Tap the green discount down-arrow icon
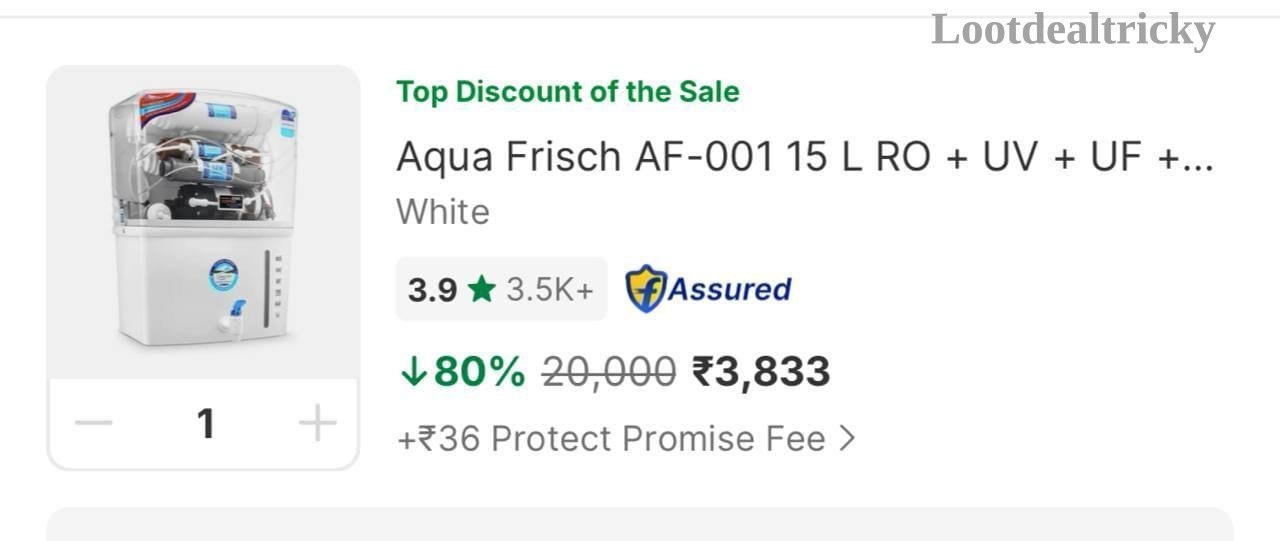Screen dimensions: 1280x541 [412, 372]
